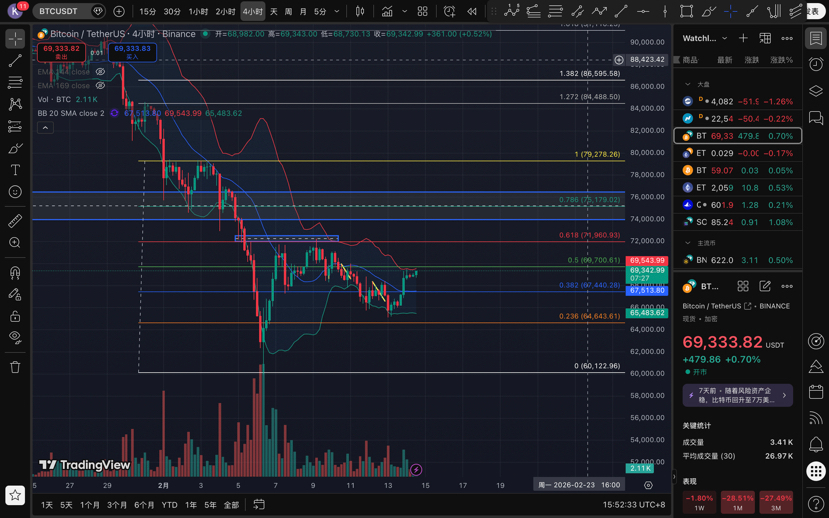Edit symbol notes in details panel
Screen dimensions: 829x518
pos(765,286)
